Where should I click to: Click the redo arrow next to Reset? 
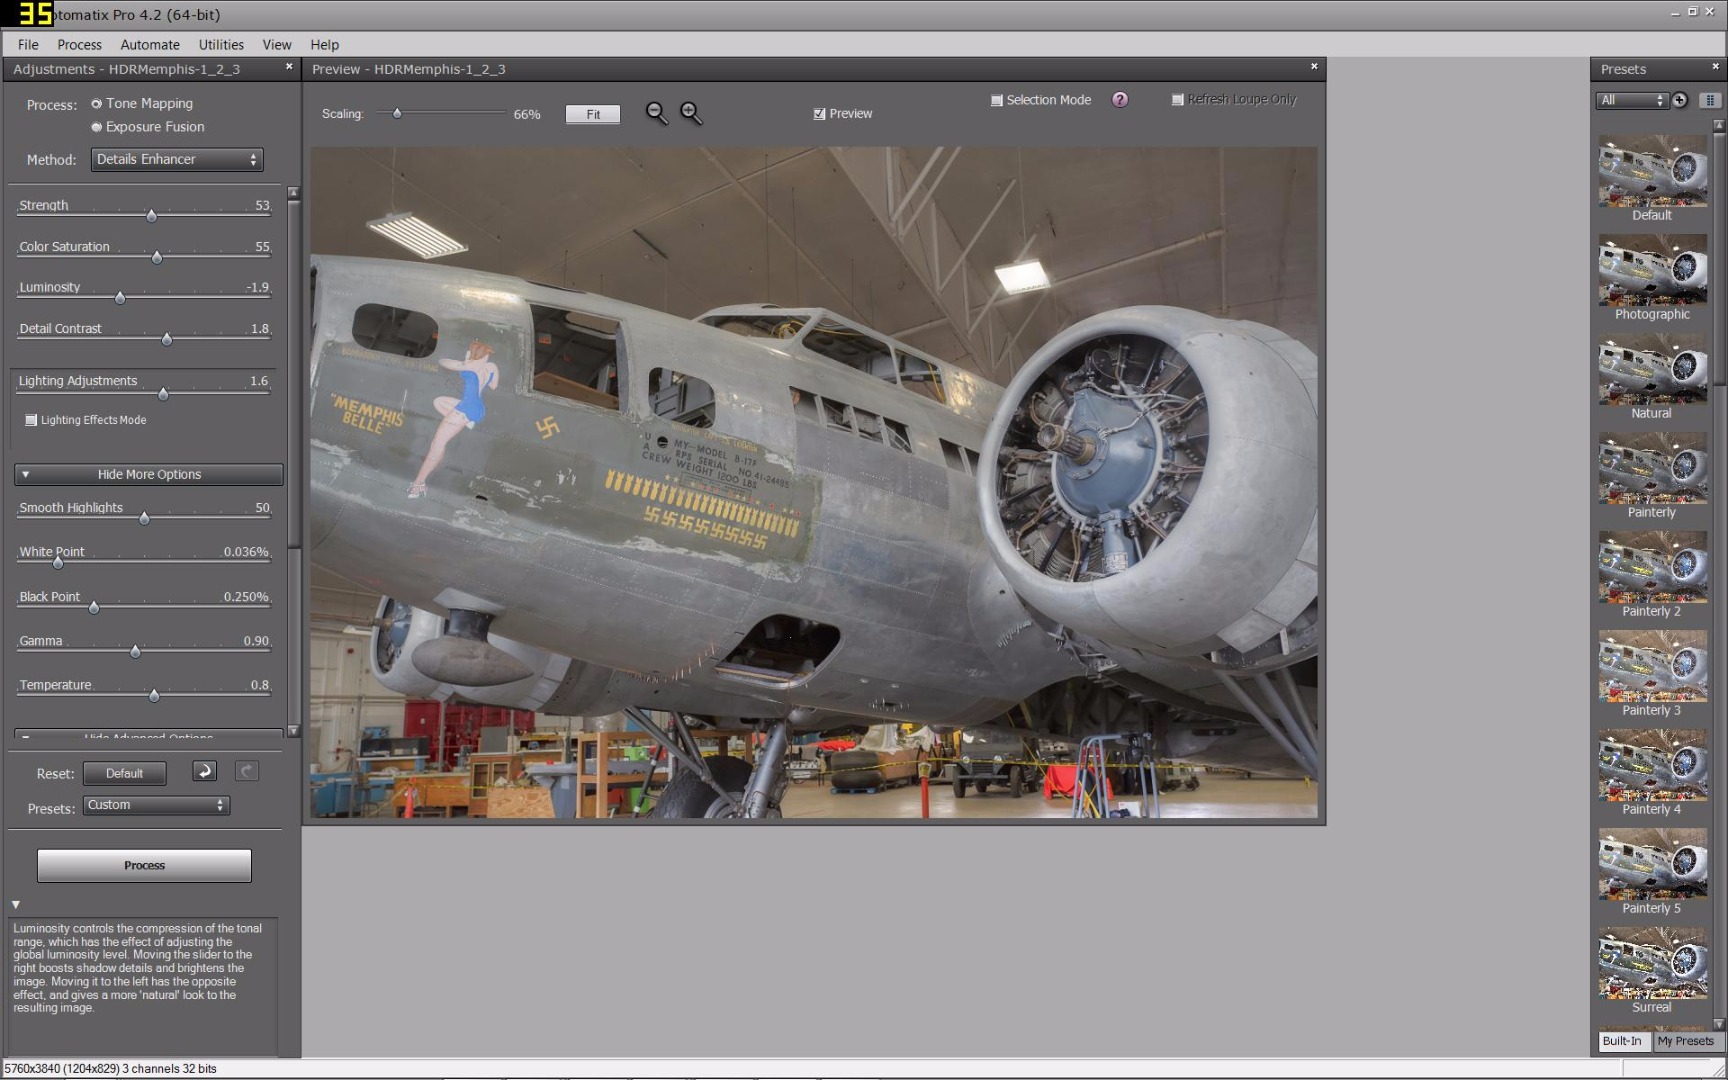point(247,771)
